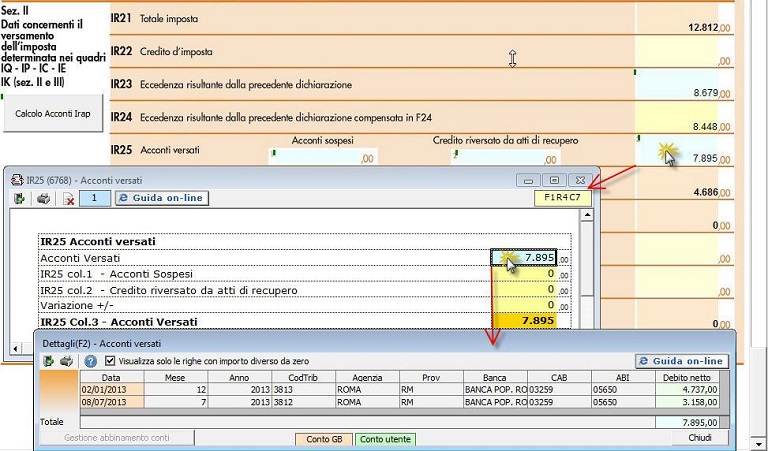The image size is (768, 451).
Task: Click Variazione +/- value cell
Action: pyautogui.click(x=524, y=305)
